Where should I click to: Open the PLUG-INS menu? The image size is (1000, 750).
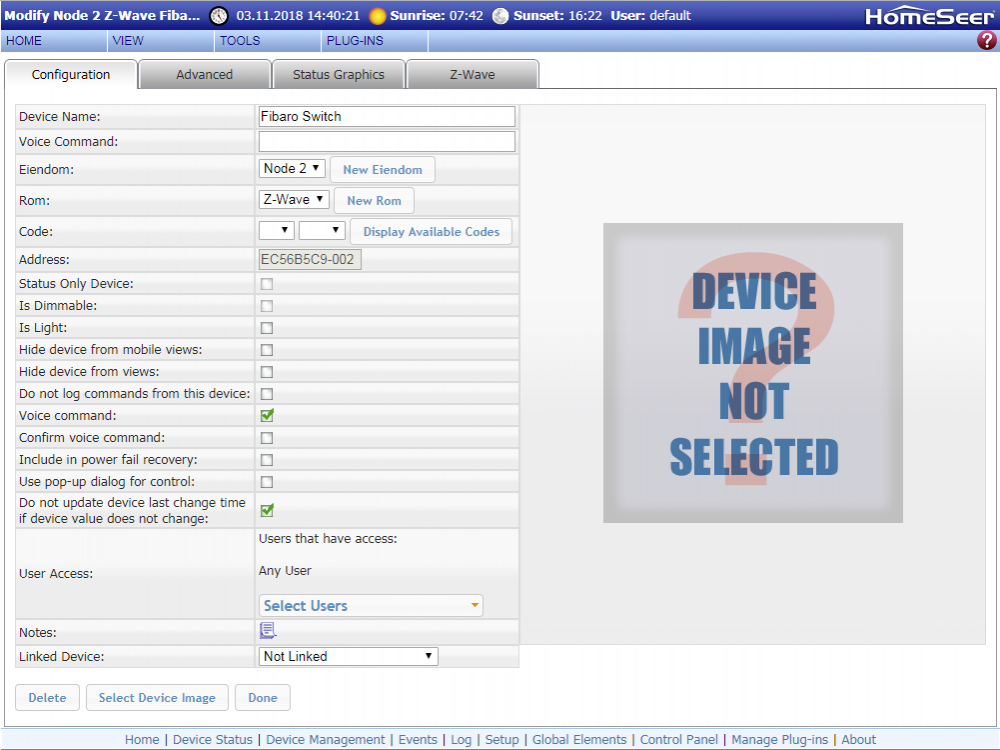click(354, 41)
